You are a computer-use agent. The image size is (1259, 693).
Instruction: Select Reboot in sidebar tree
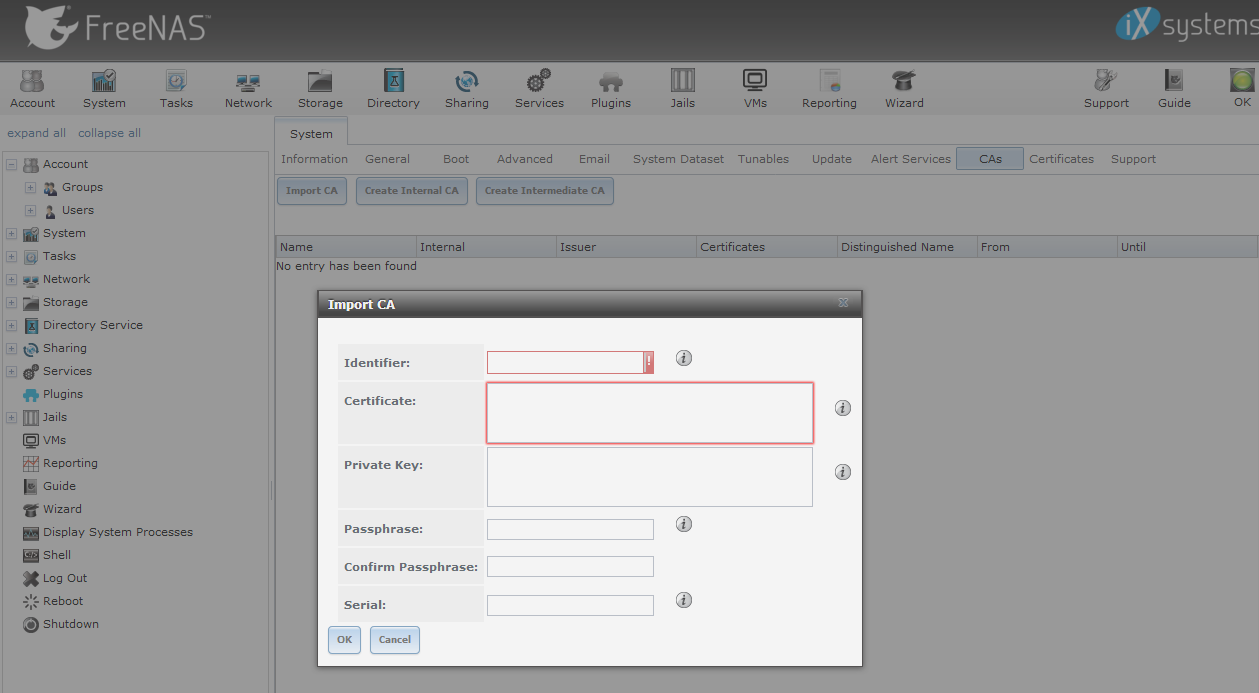63,601
